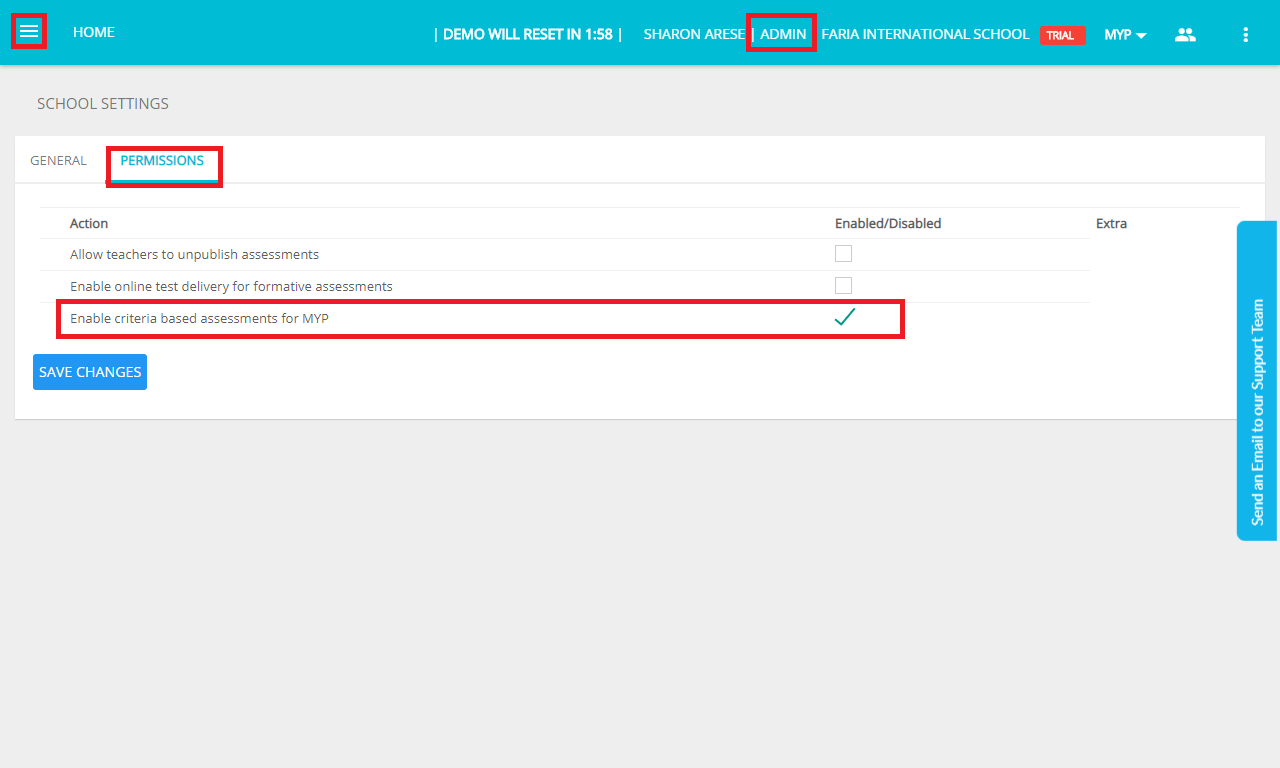
Task: Click the demo reset countdown timer
Action: coord(527,34)
